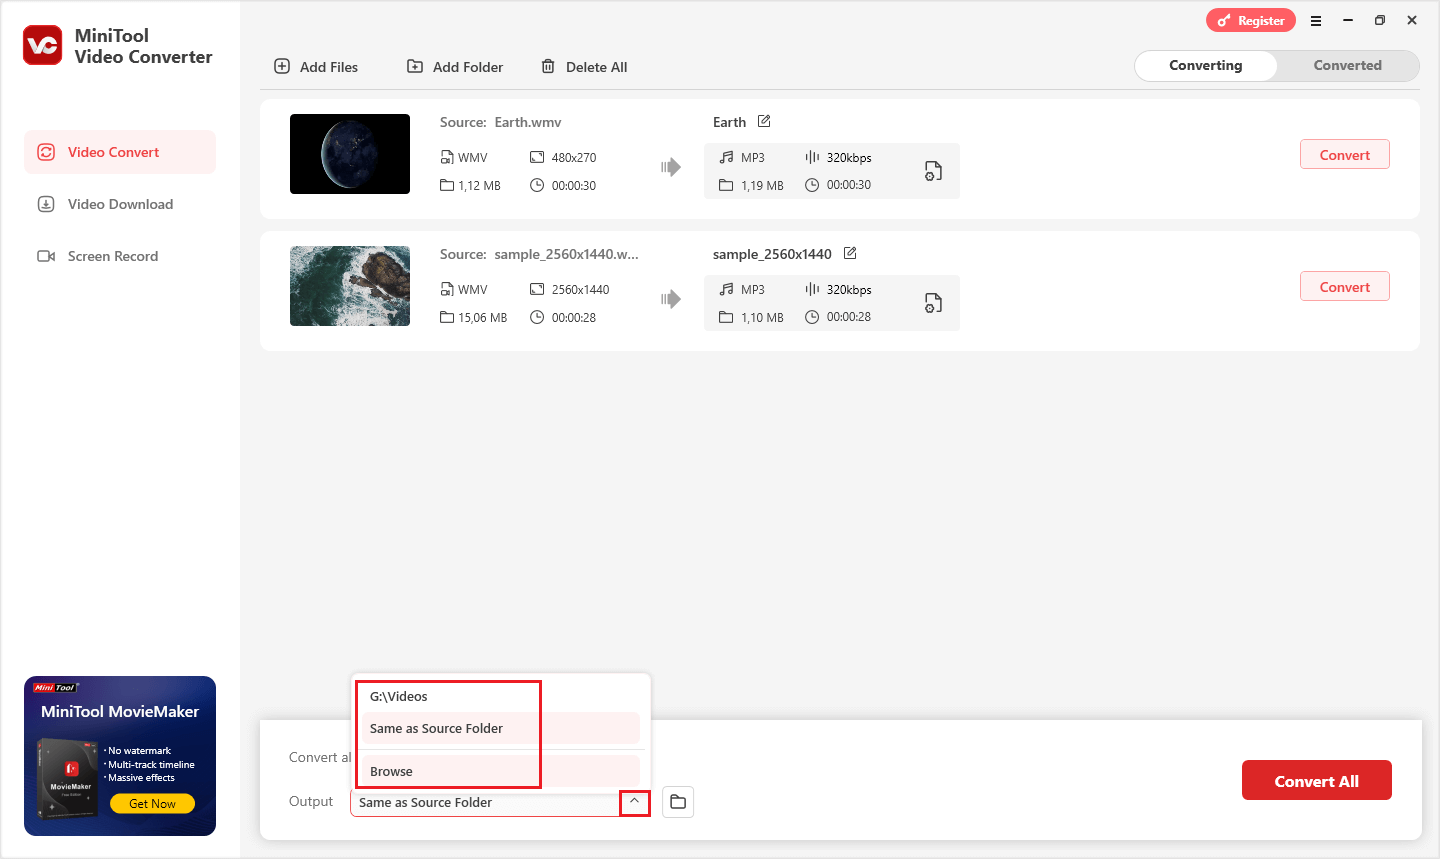
Task: Open output format settings for sample_2560x1440
Action: click(933, 303)
